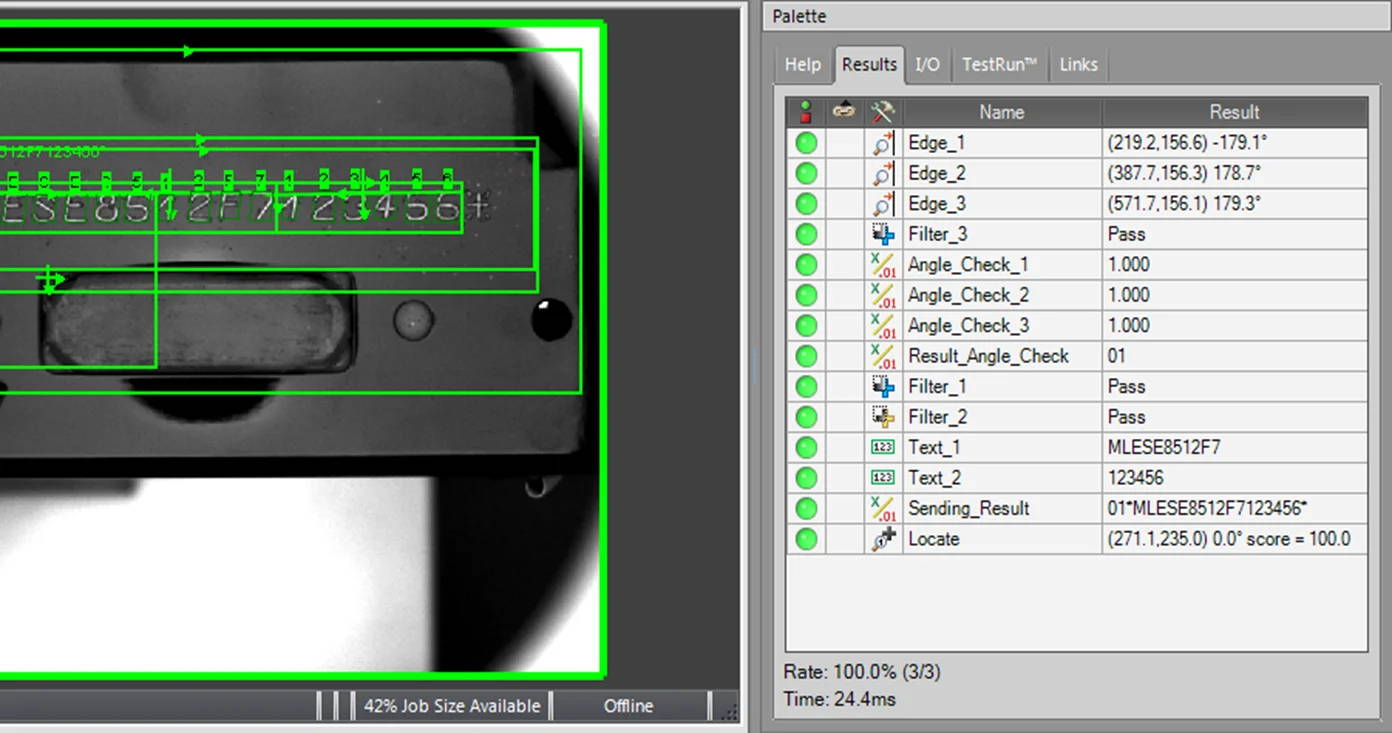Image resolution: width=1392 pixels, height=733 pixels.
Task: Click the Filter_1 tool icon
Action: [x=882, y=386]
